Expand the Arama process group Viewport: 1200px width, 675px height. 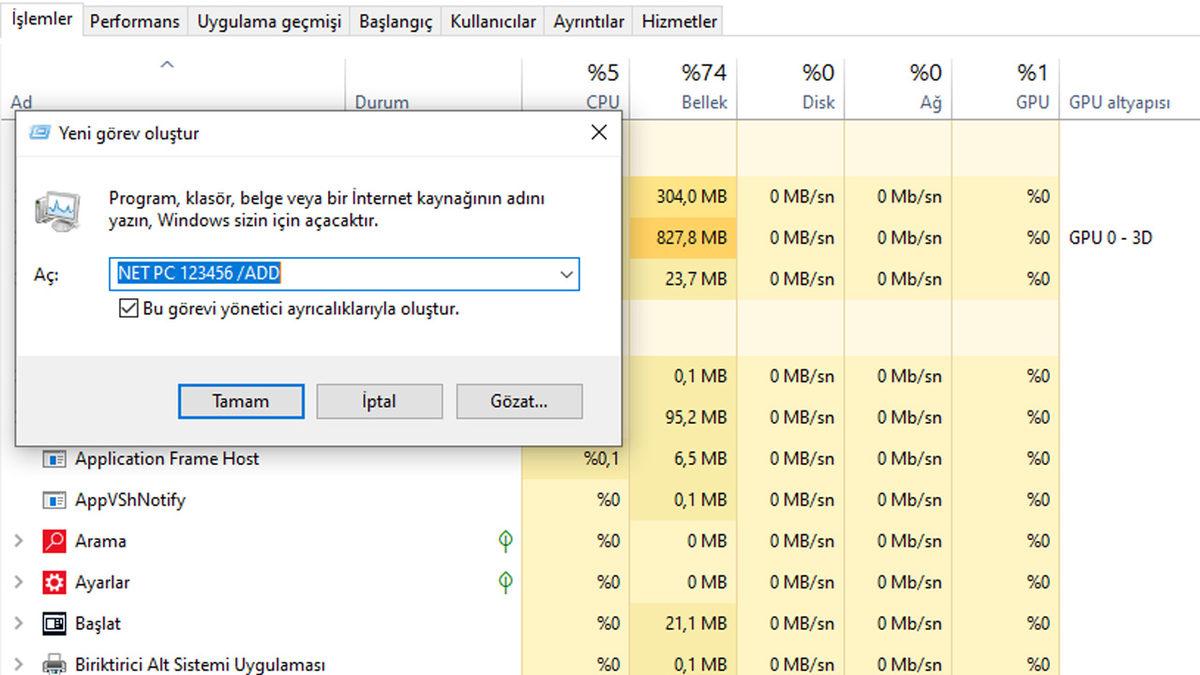[x=17, y=541]
